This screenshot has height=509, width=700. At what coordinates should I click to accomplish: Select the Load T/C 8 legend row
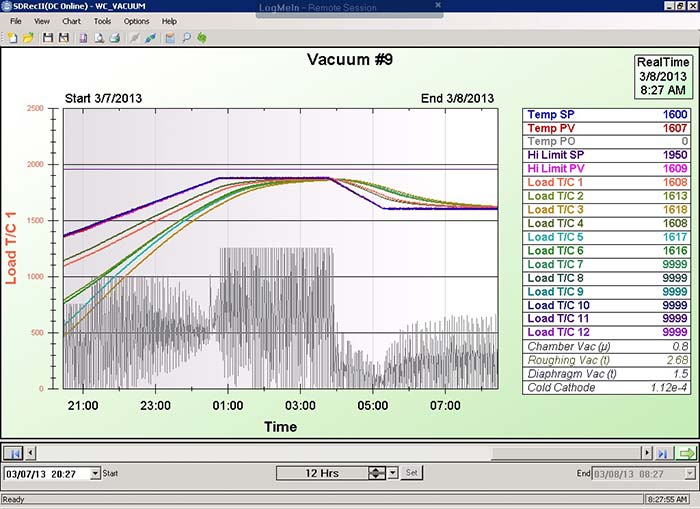coord(606,278)
